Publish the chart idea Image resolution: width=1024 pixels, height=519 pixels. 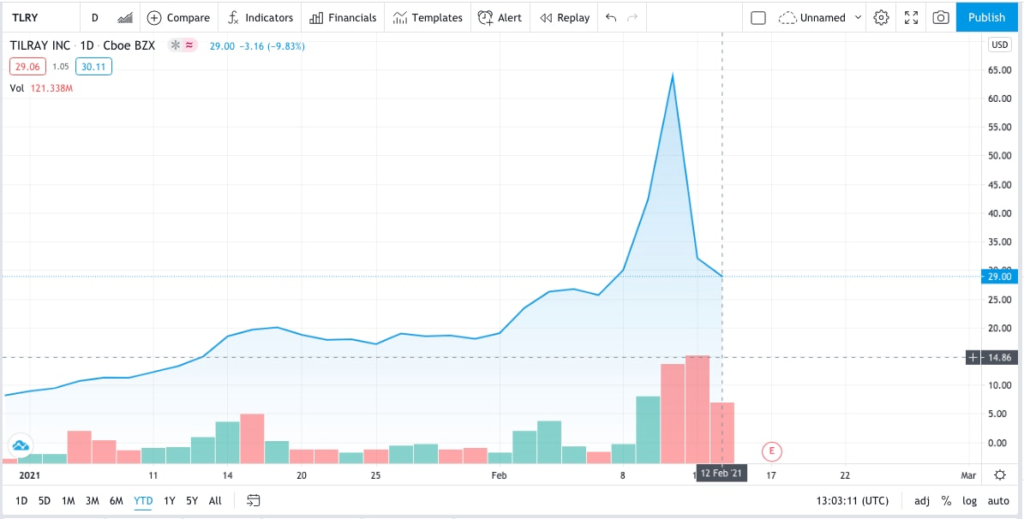986,18
